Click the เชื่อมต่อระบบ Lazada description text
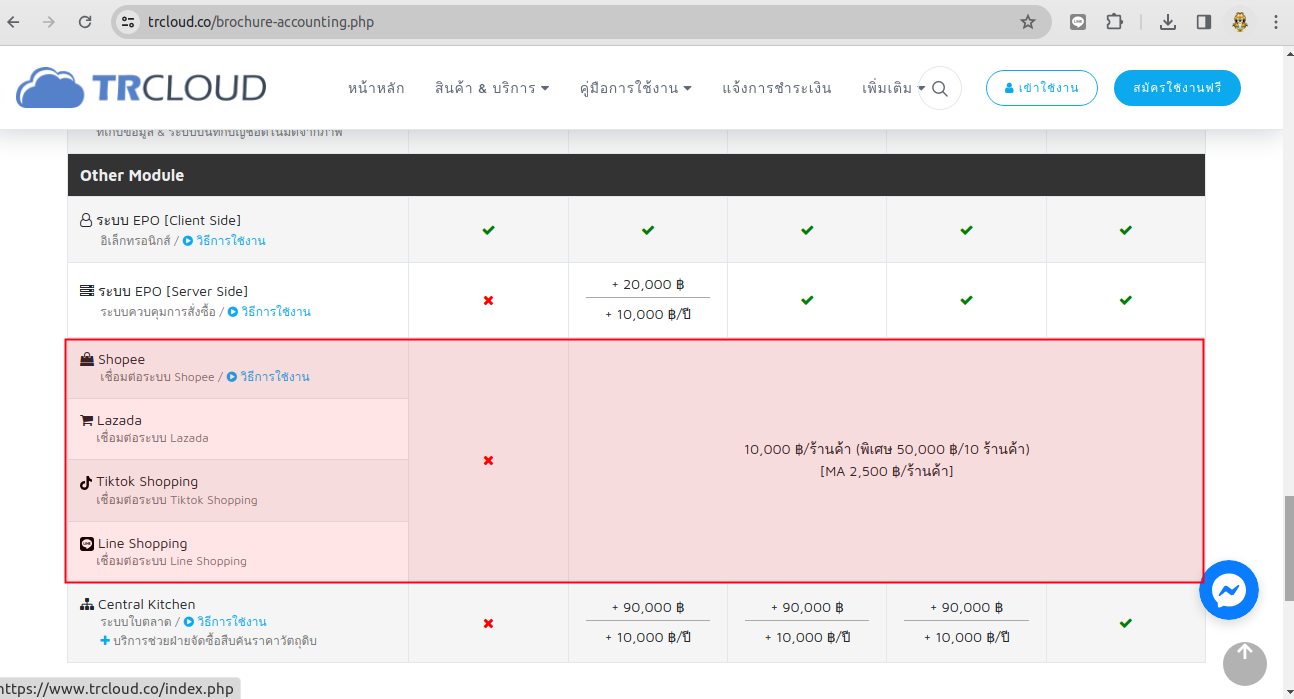Image resolution: width=1294 pixels, height=699 pixels. 152,438
